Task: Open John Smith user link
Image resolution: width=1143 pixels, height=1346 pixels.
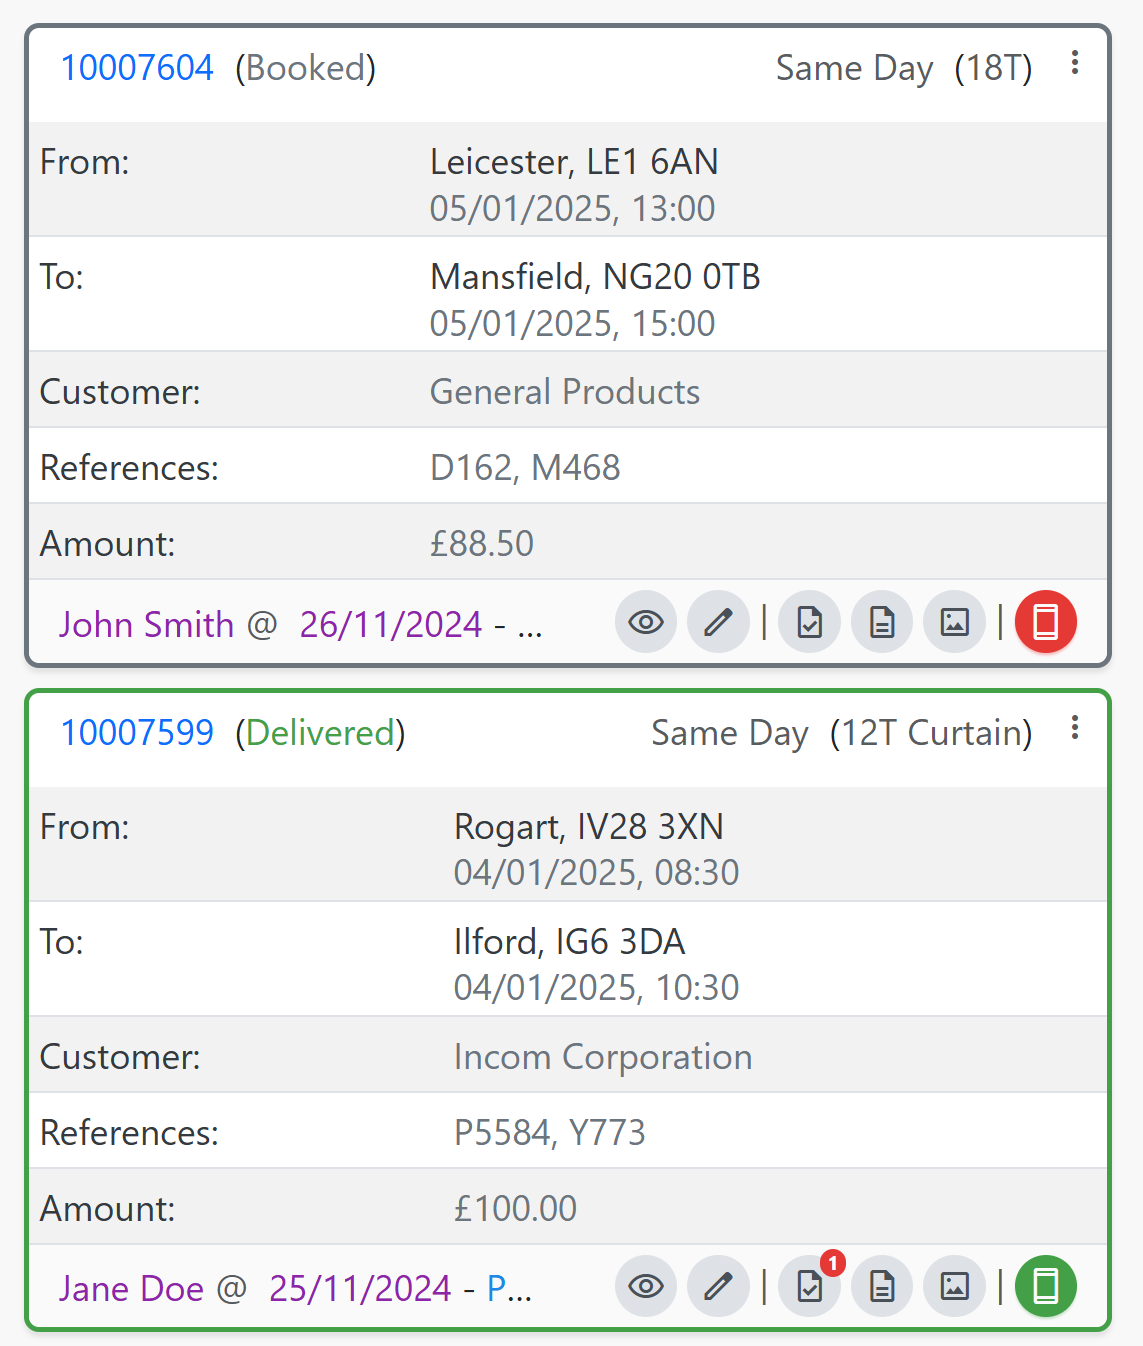Action: click(146, 625)
